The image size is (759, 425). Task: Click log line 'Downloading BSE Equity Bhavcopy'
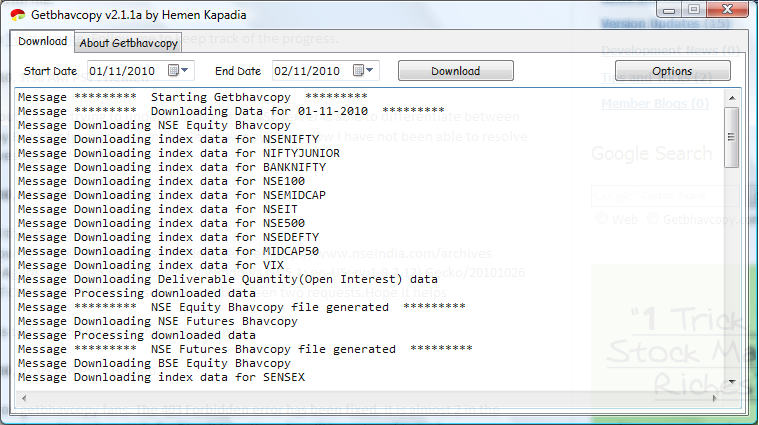click(154, 364)
